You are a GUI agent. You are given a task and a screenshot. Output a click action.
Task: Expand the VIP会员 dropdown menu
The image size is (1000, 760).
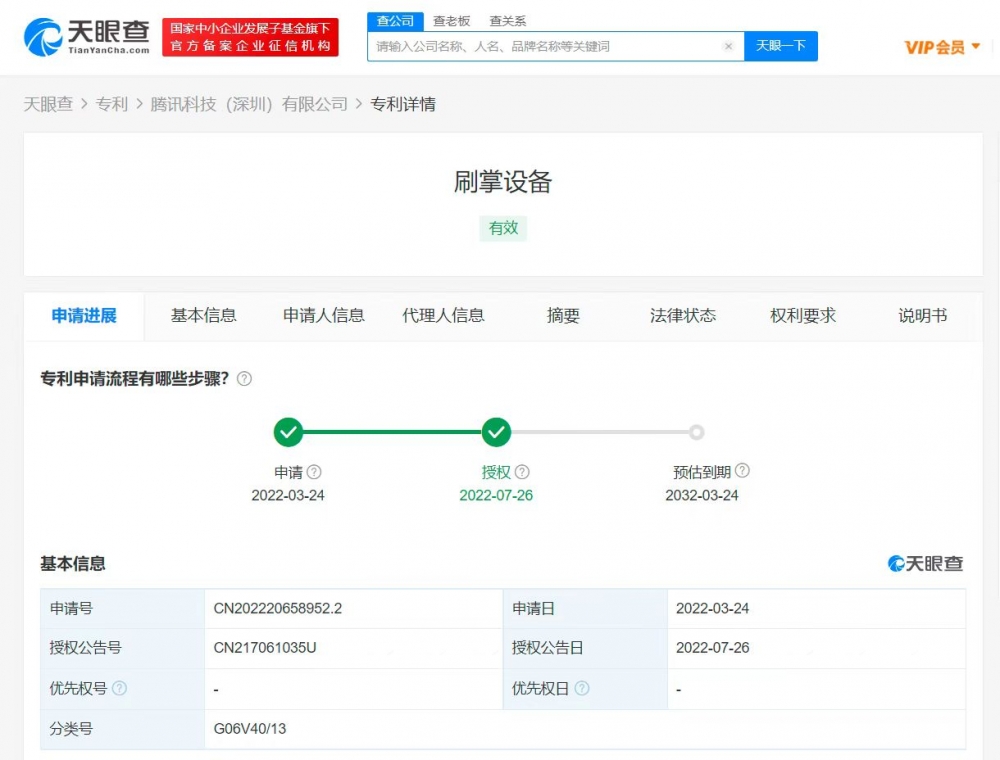point(942,47)
